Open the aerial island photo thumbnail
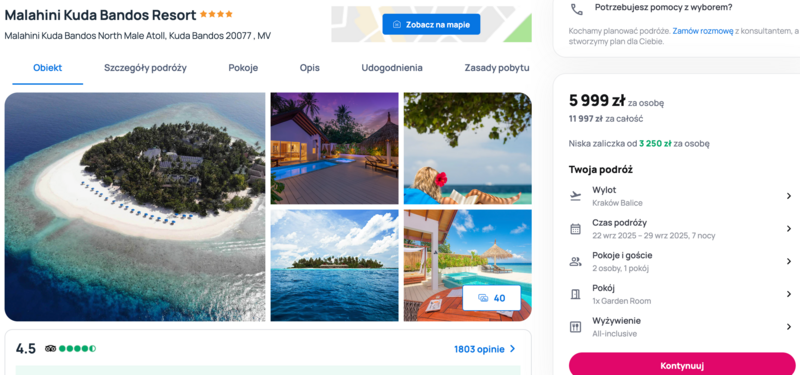This screenshot has height=375, width=800. pyautogui.click(x=135, y=207)
